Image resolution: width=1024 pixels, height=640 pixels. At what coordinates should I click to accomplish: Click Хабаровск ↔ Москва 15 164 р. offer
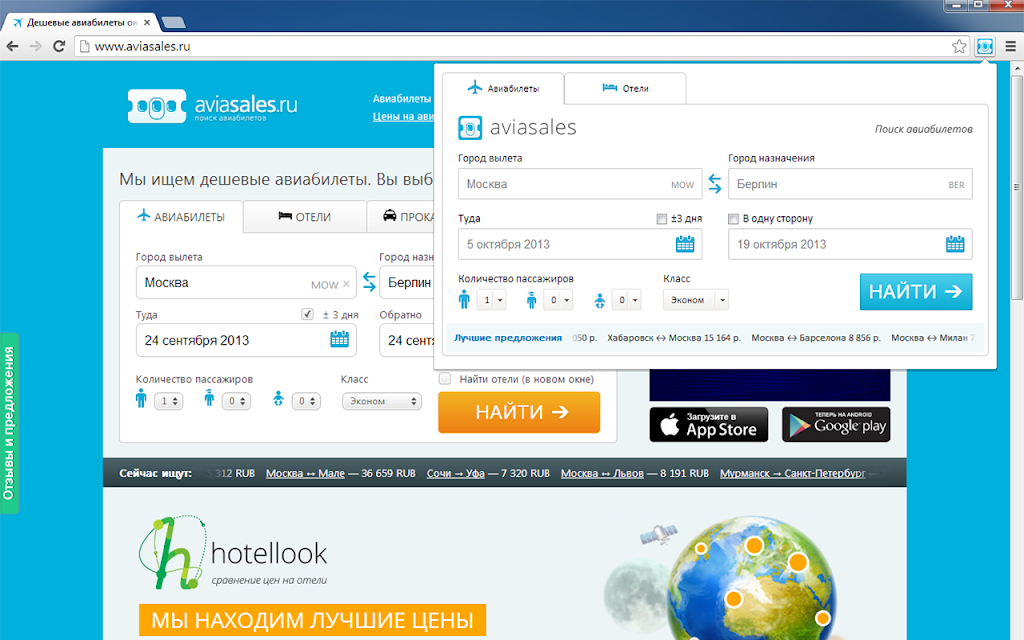click(674, 338)
